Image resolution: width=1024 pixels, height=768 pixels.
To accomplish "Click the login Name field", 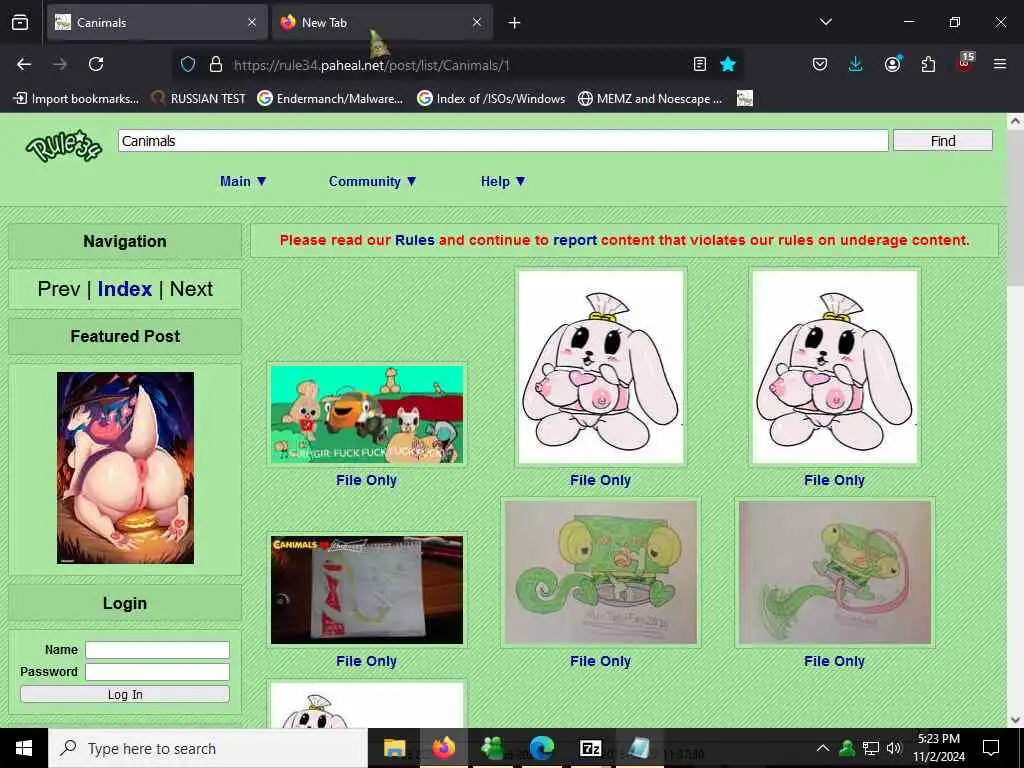I will click(x=157, y=650).
